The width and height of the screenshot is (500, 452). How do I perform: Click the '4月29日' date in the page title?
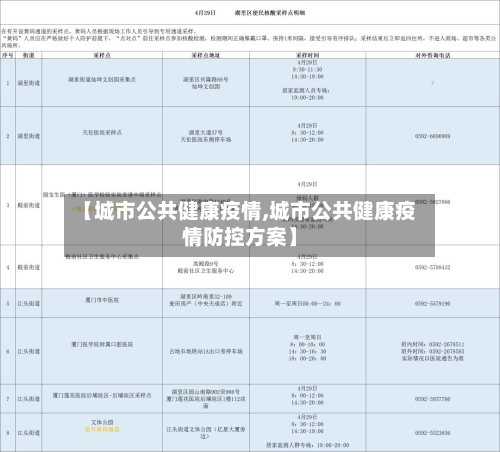(x=205, y=13)
